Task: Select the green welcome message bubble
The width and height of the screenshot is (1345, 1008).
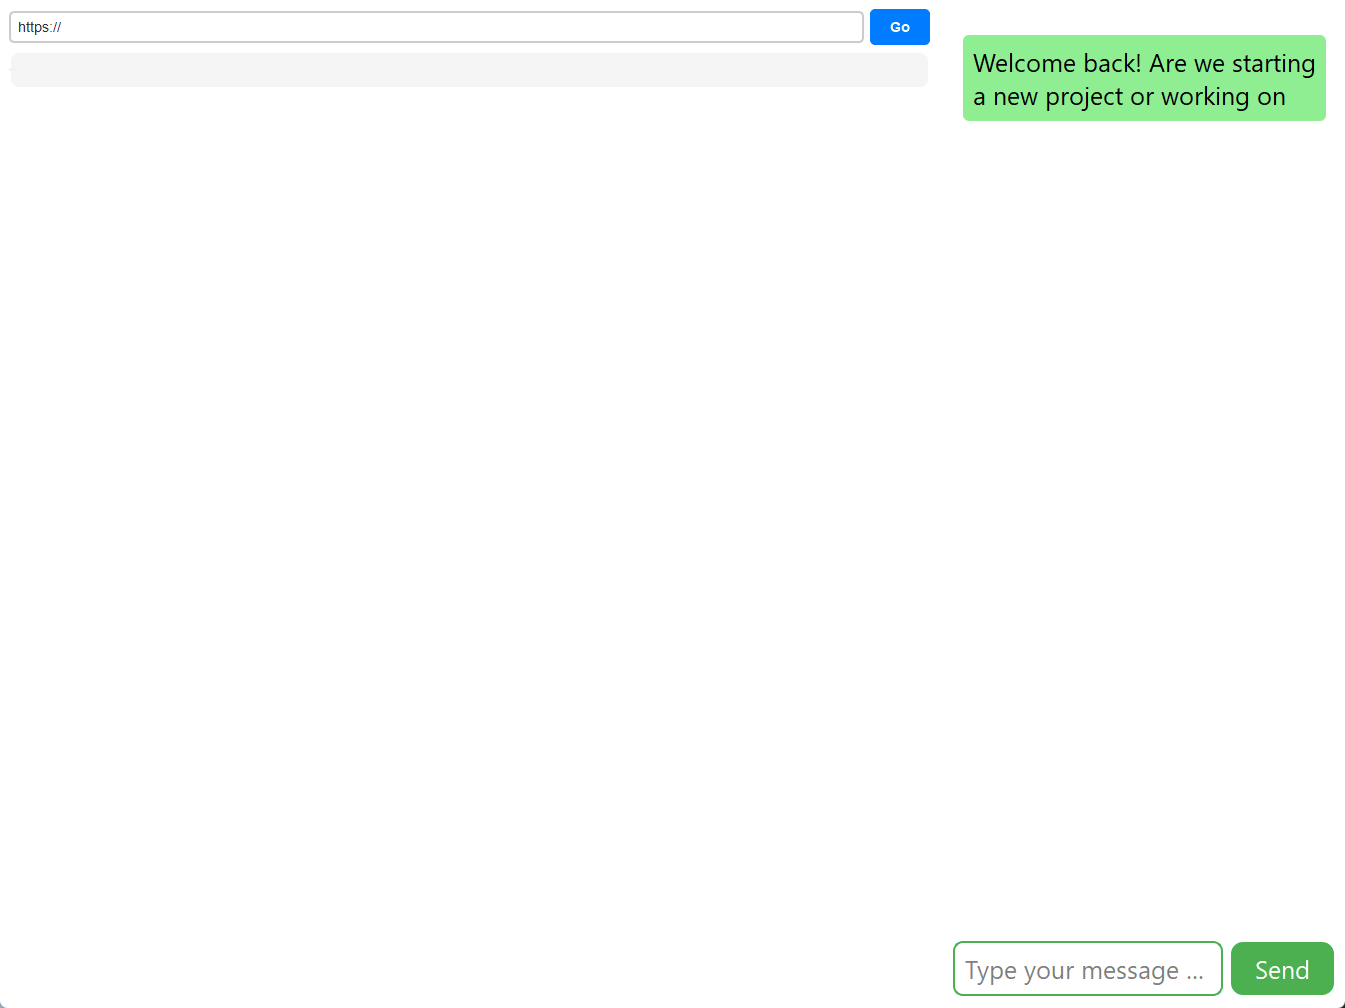Action: (1143, 78)
